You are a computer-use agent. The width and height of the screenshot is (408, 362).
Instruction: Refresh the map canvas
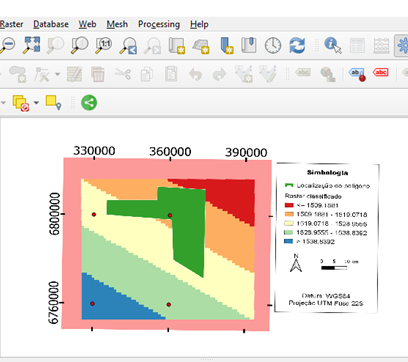(x=297, y=45)
